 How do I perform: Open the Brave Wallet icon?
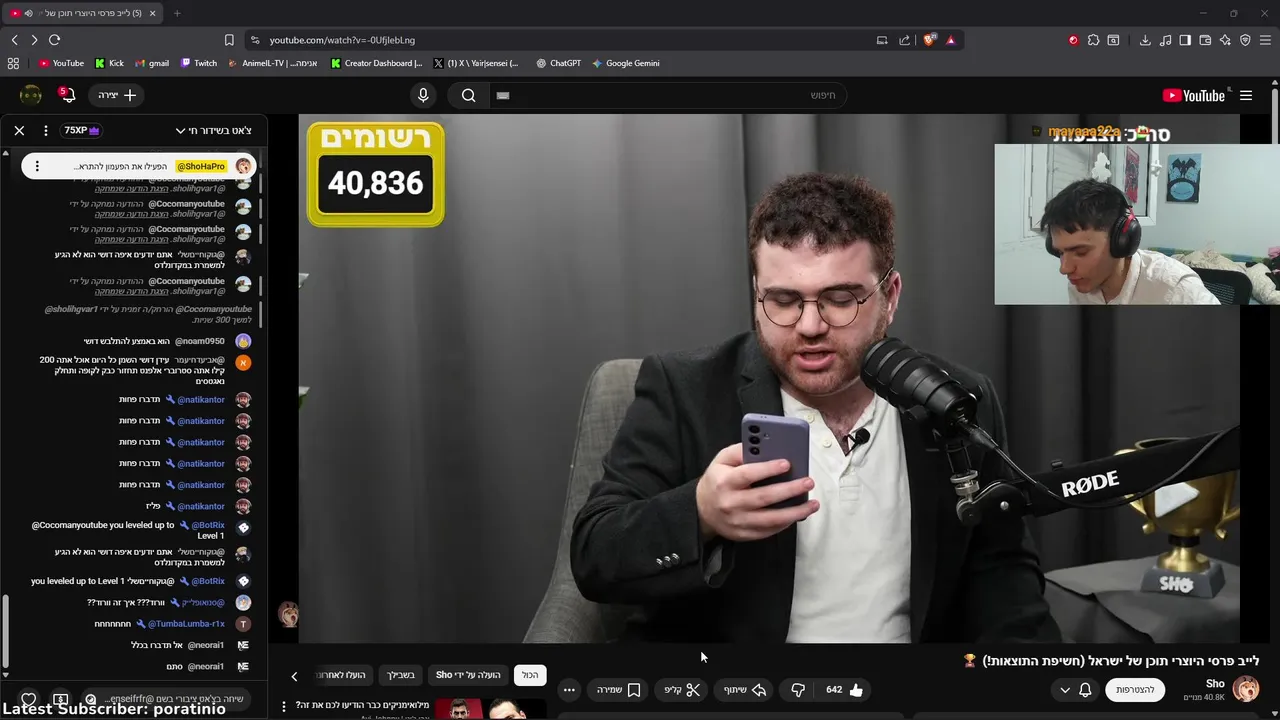tap(1205, 40)
